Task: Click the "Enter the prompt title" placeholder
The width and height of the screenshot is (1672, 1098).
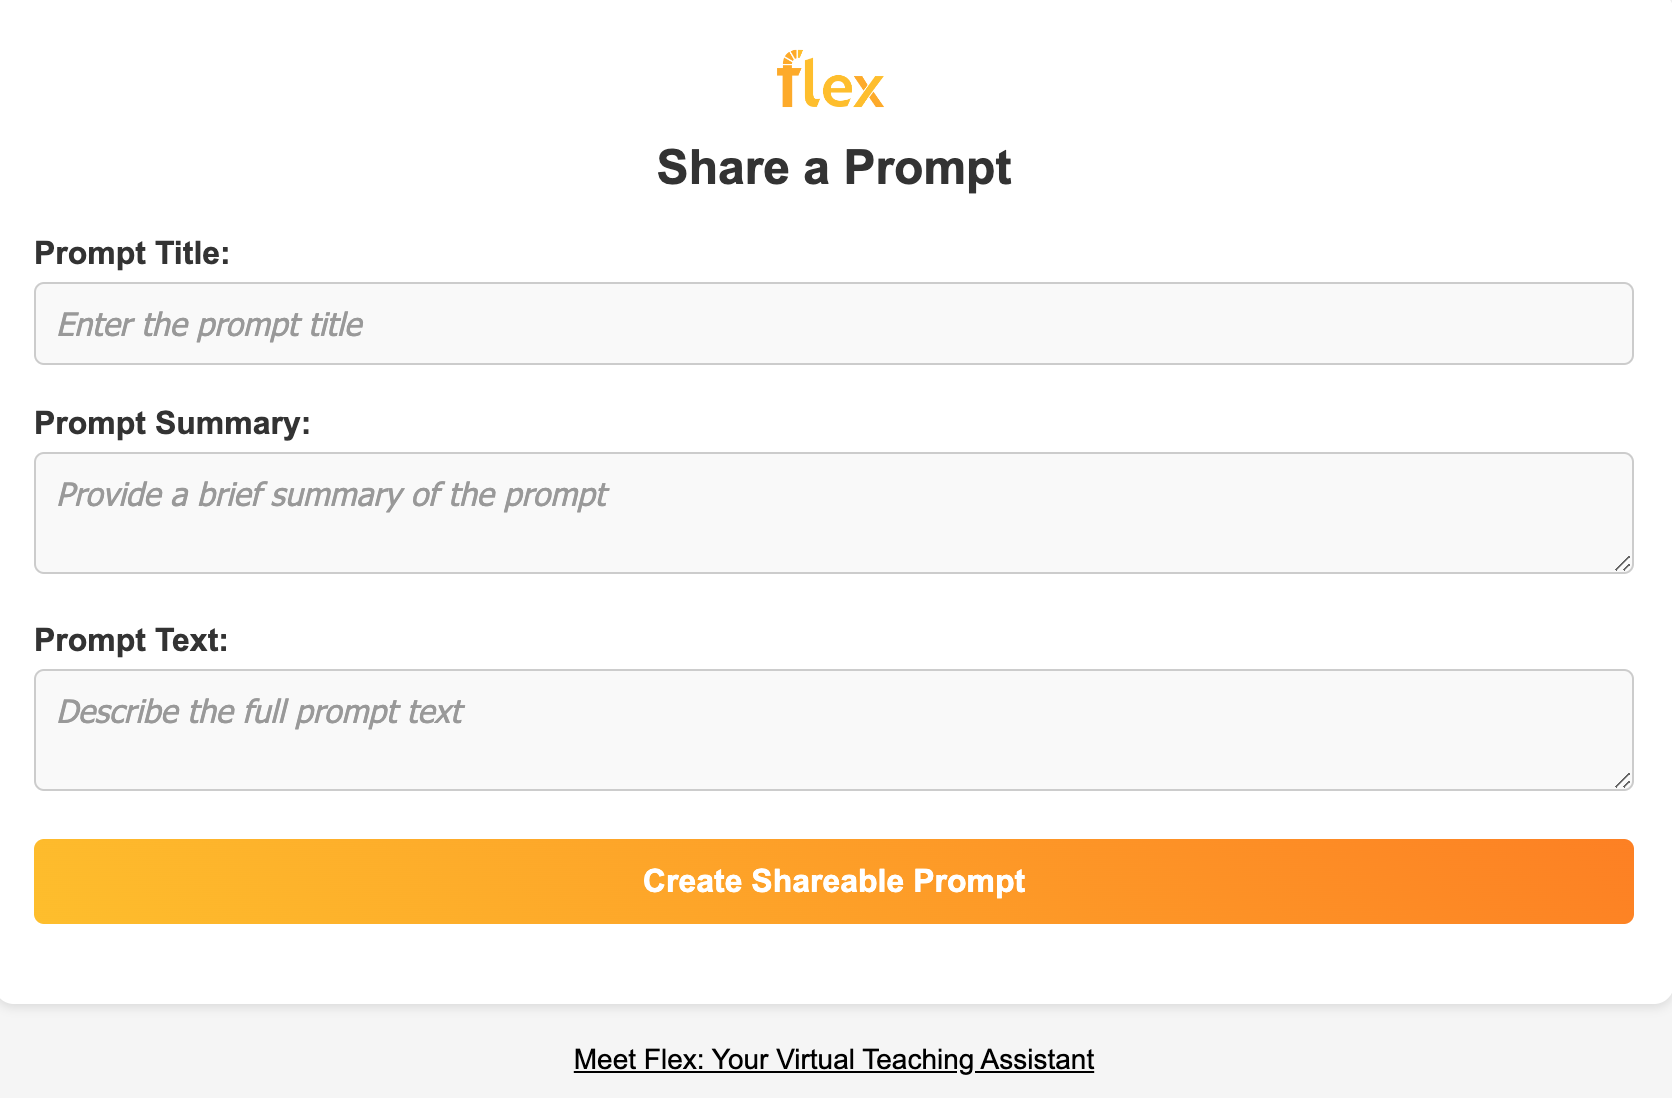Action: click(210, 325)
